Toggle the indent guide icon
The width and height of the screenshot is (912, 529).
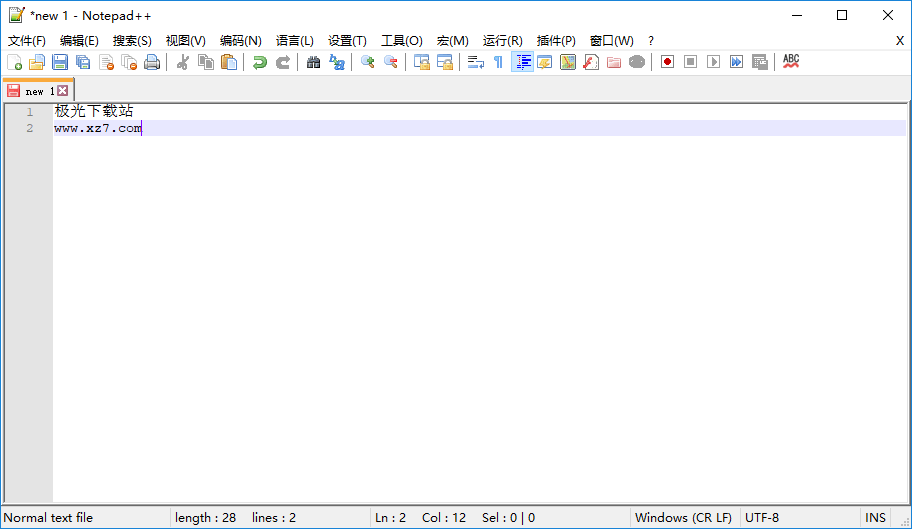522,62
